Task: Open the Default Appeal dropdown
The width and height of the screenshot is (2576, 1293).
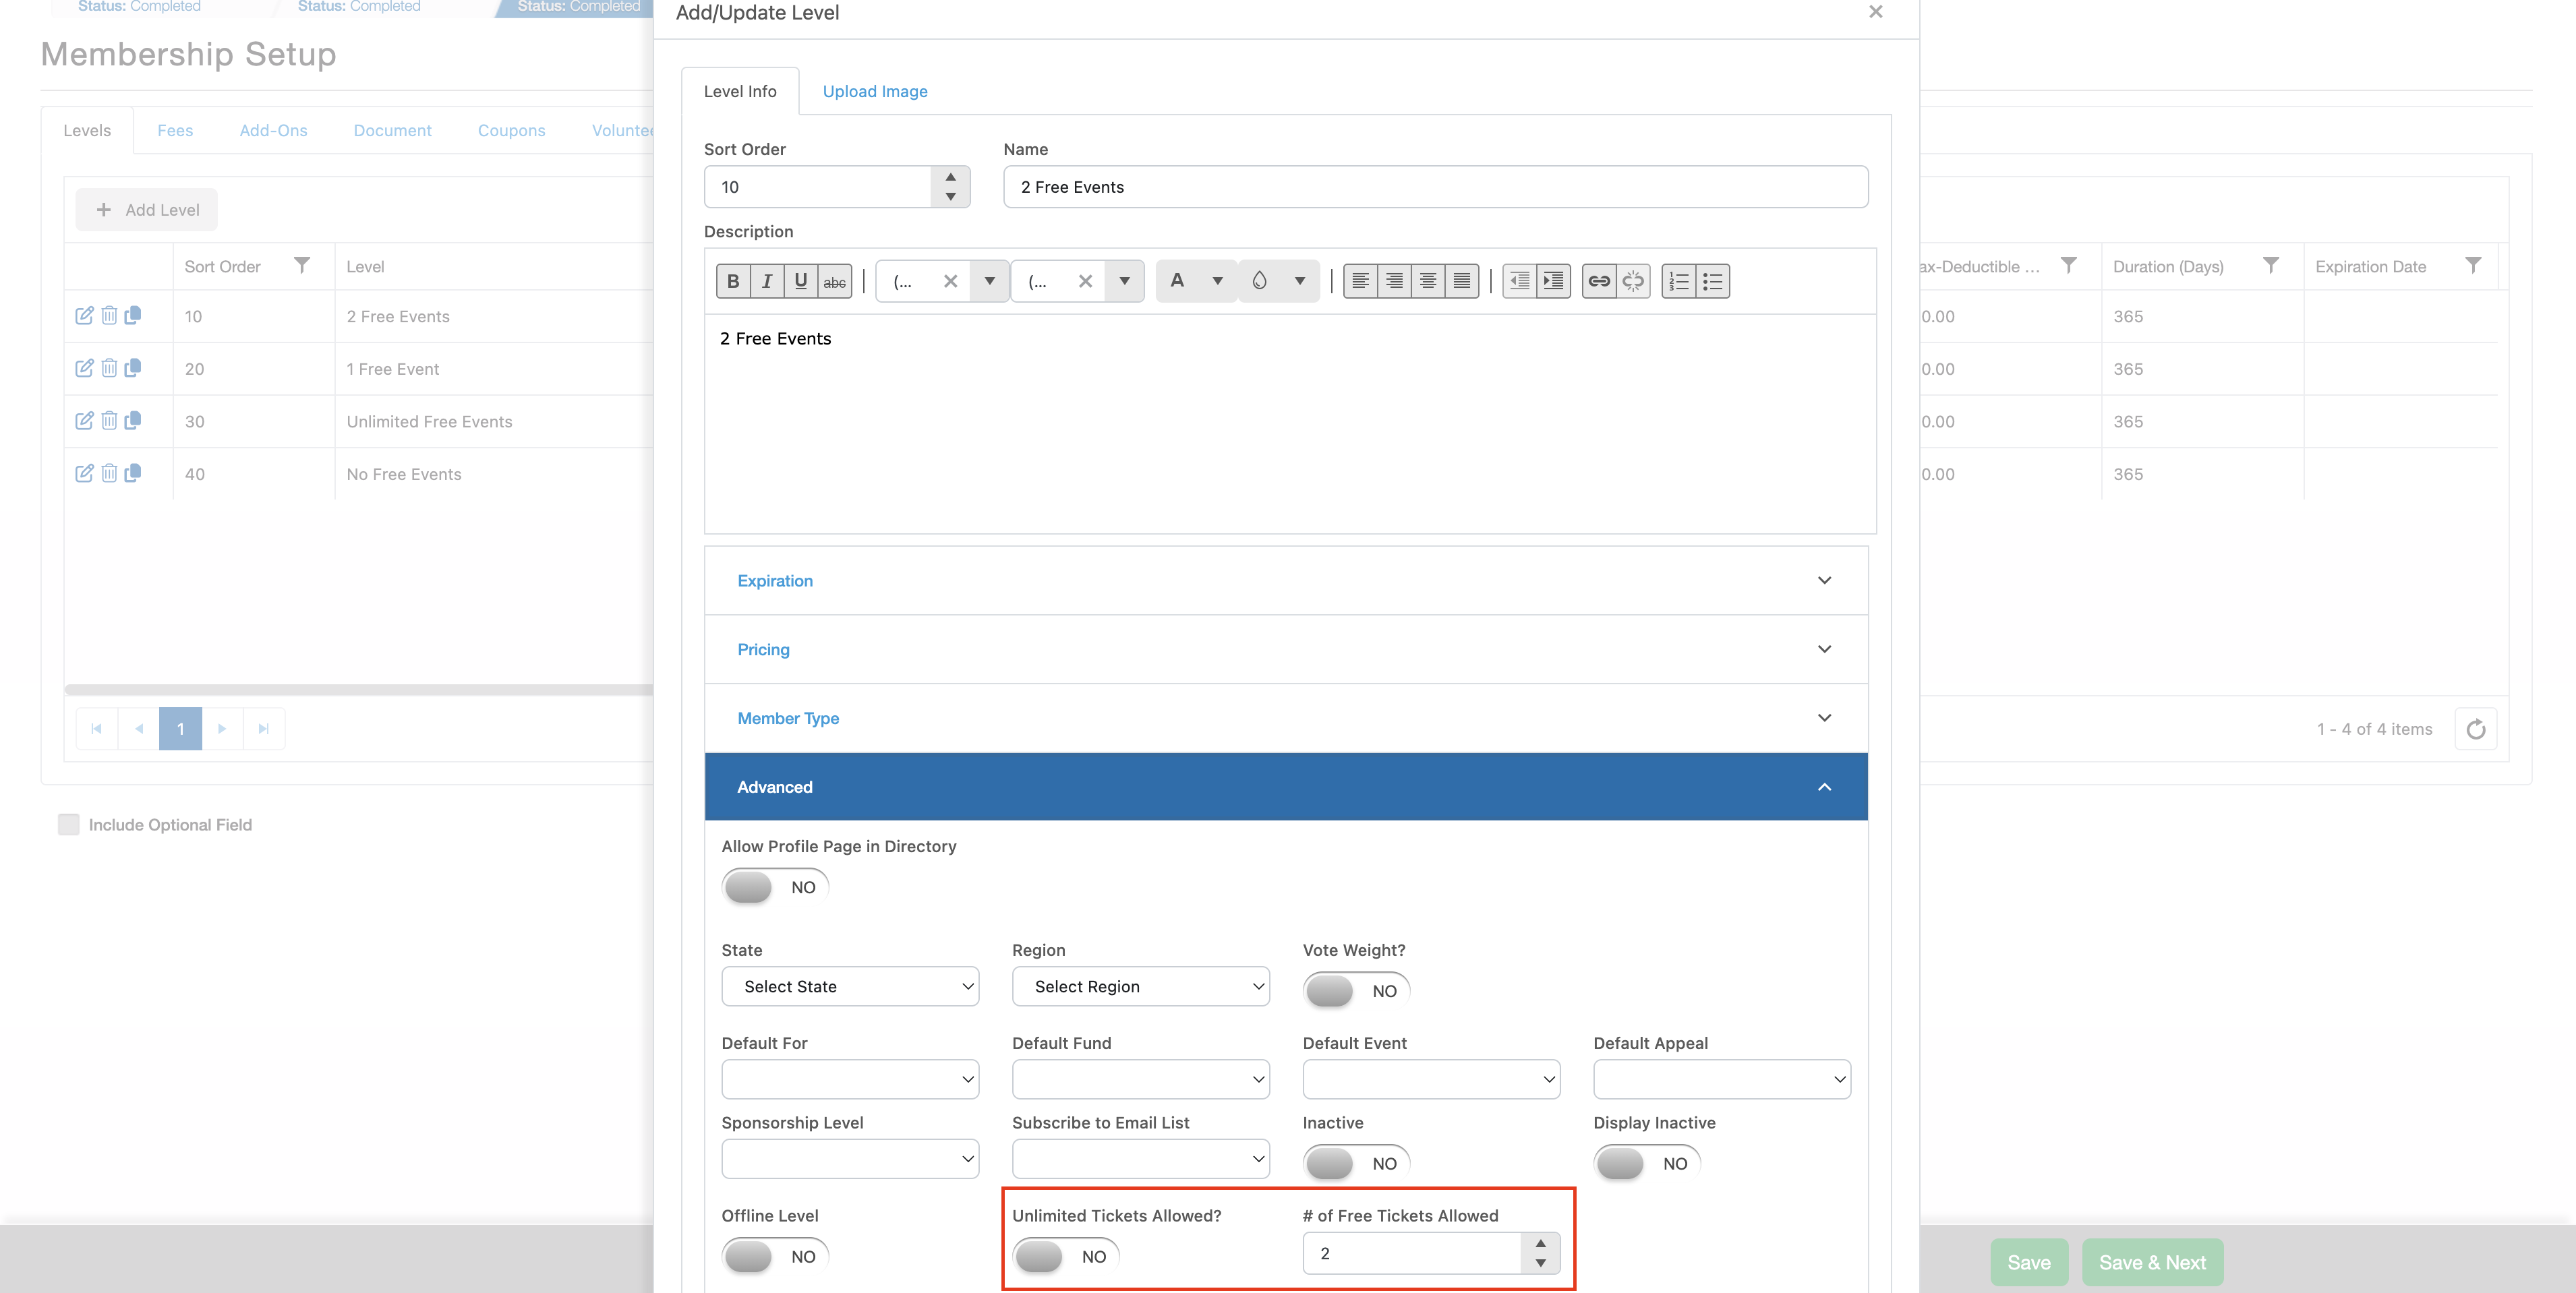Action: 1721,1079
